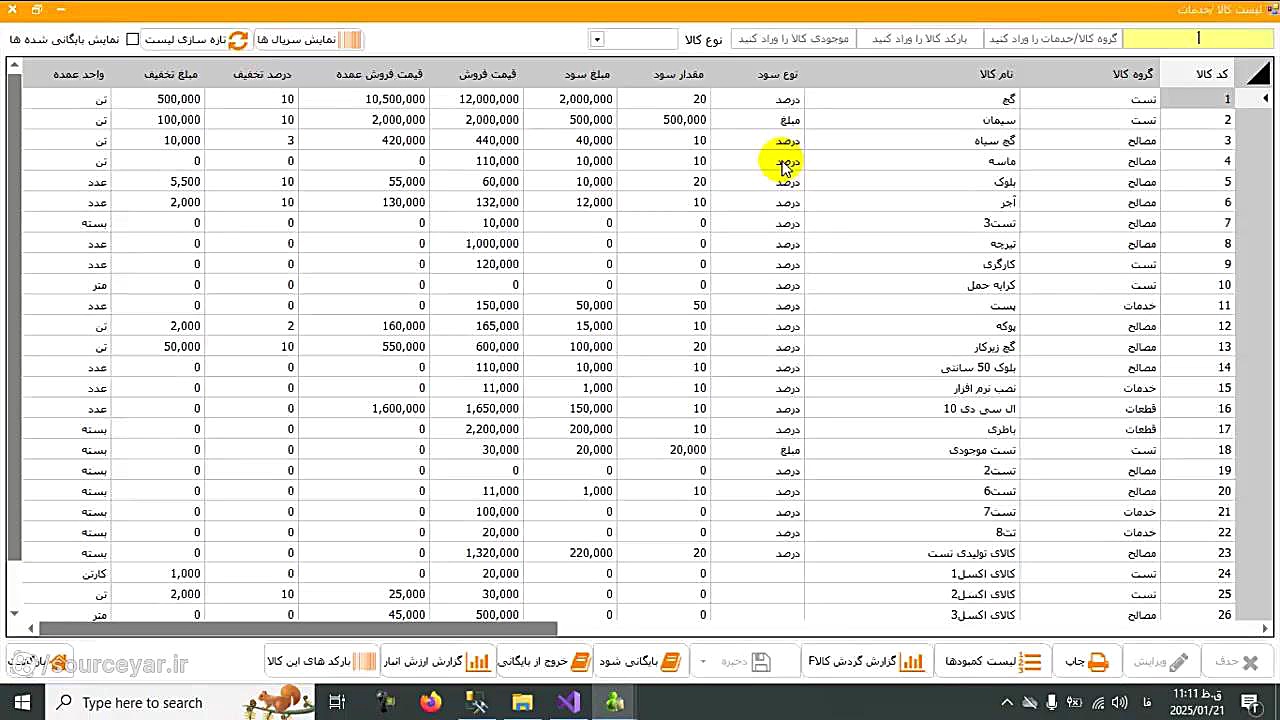Click the چاپ printer icon
Image resolution: width=1280 pixels, height=720 pixels.
[1098, 662]
